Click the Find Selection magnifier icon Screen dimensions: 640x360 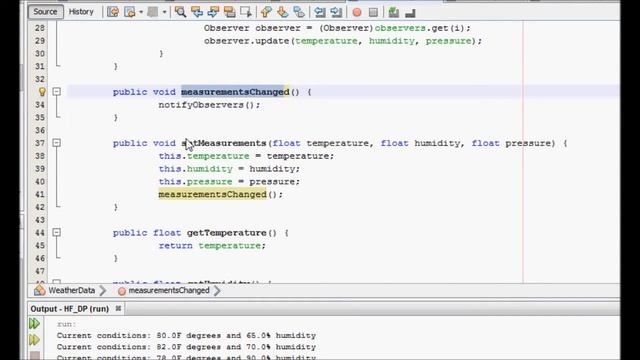pyautogui.click(x=180, y=12)
